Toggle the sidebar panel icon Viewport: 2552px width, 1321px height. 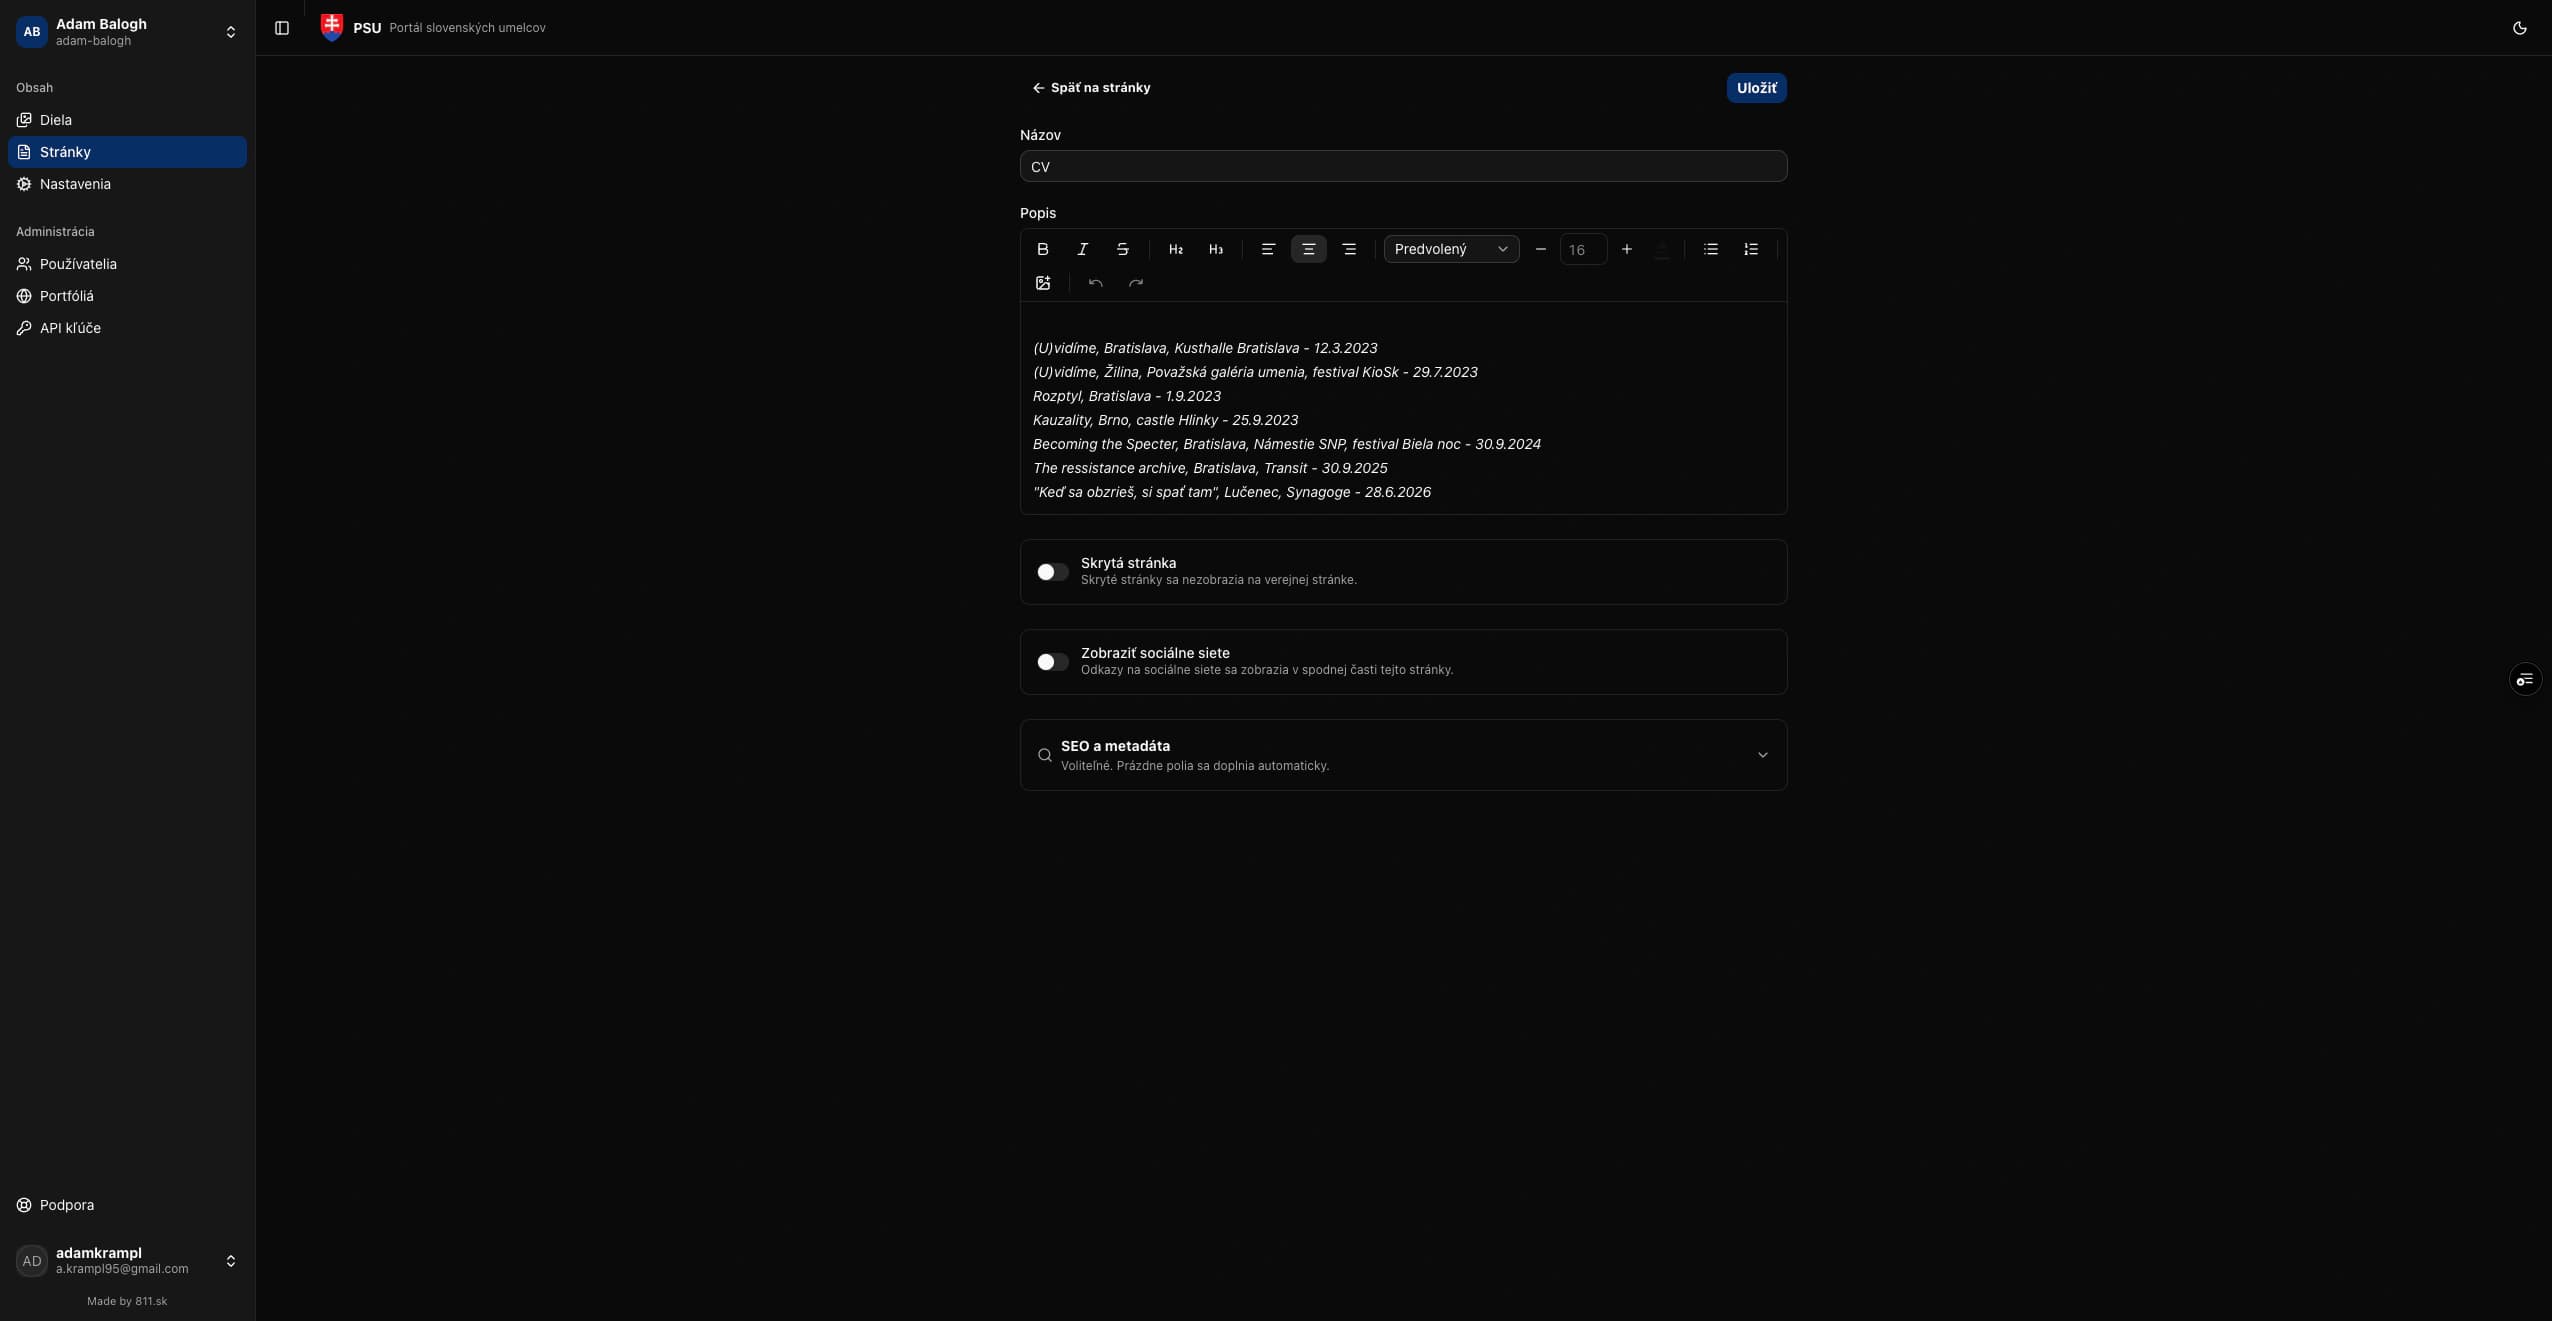pyautogui.click(x=282, y=28)
